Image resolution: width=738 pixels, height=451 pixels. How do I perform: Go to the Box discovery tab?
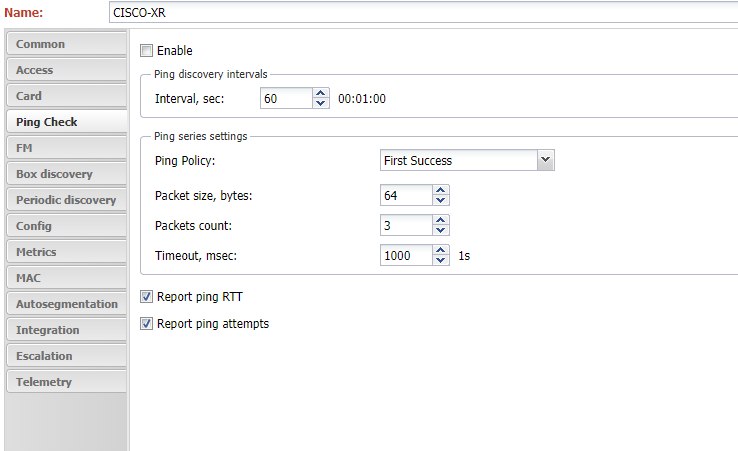coord(66,174)
